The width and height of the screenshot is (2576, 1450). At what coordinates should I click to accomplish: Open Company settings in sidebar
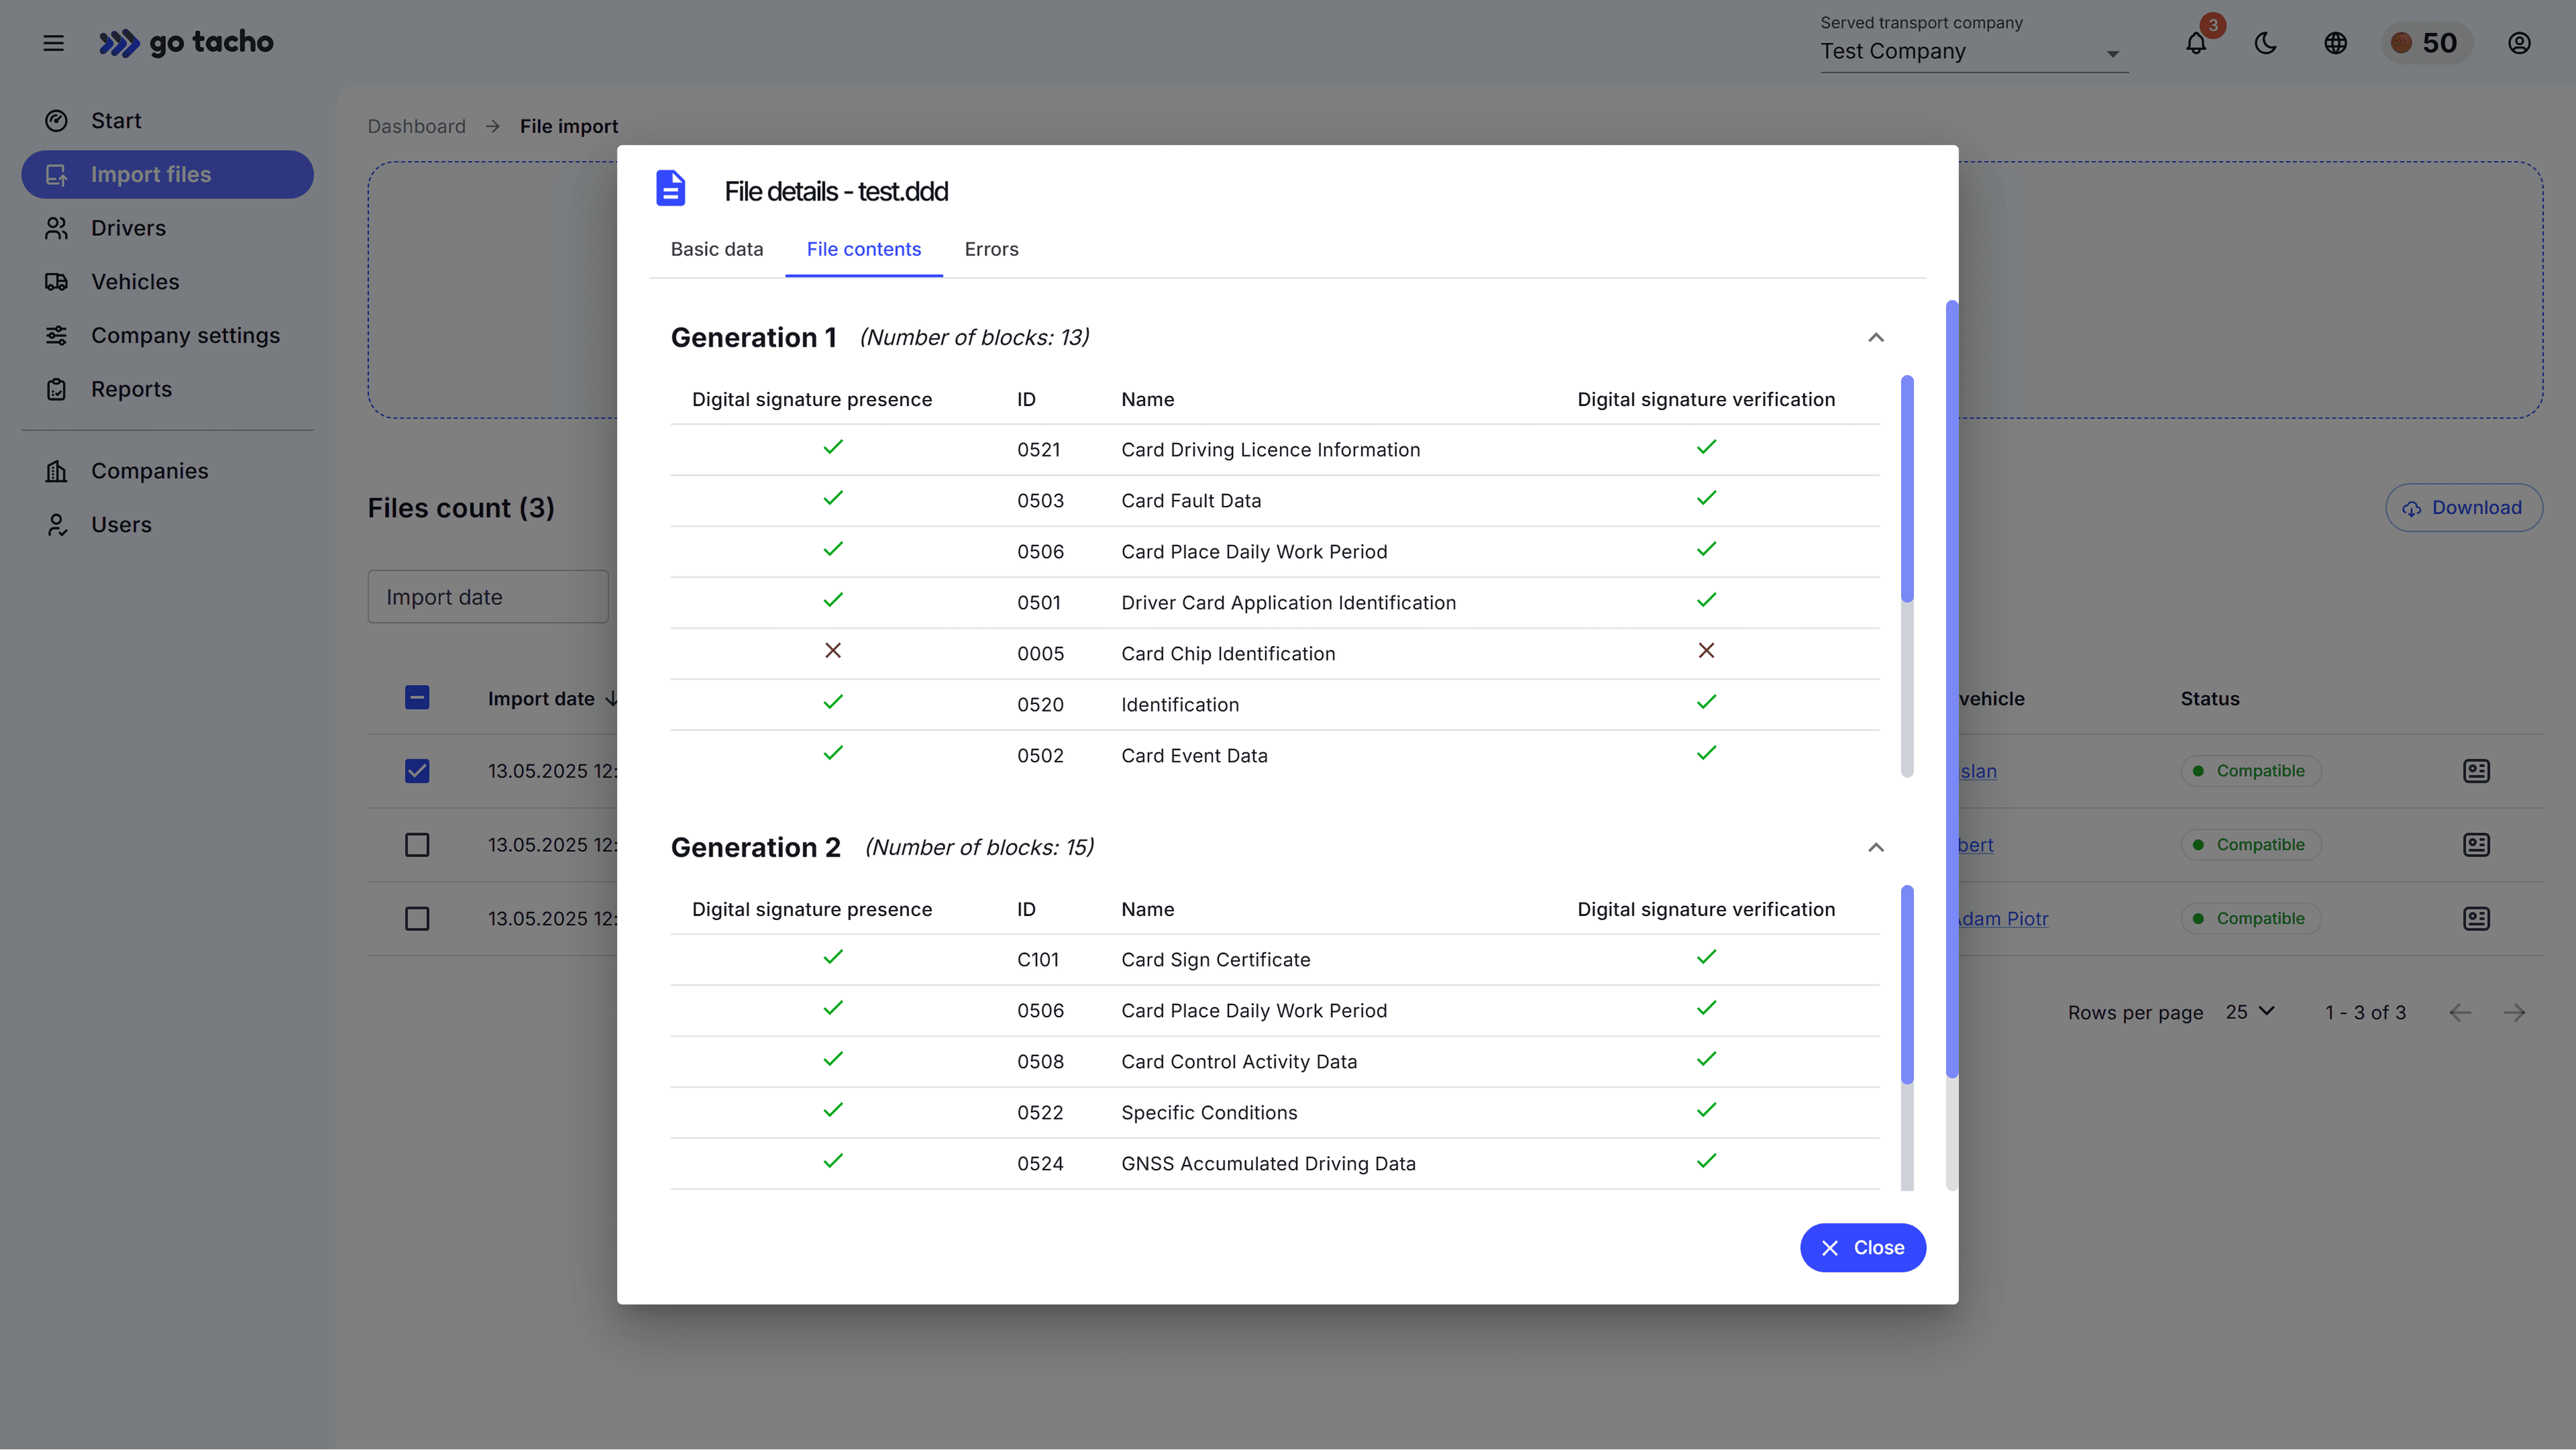tap(167, 336)
